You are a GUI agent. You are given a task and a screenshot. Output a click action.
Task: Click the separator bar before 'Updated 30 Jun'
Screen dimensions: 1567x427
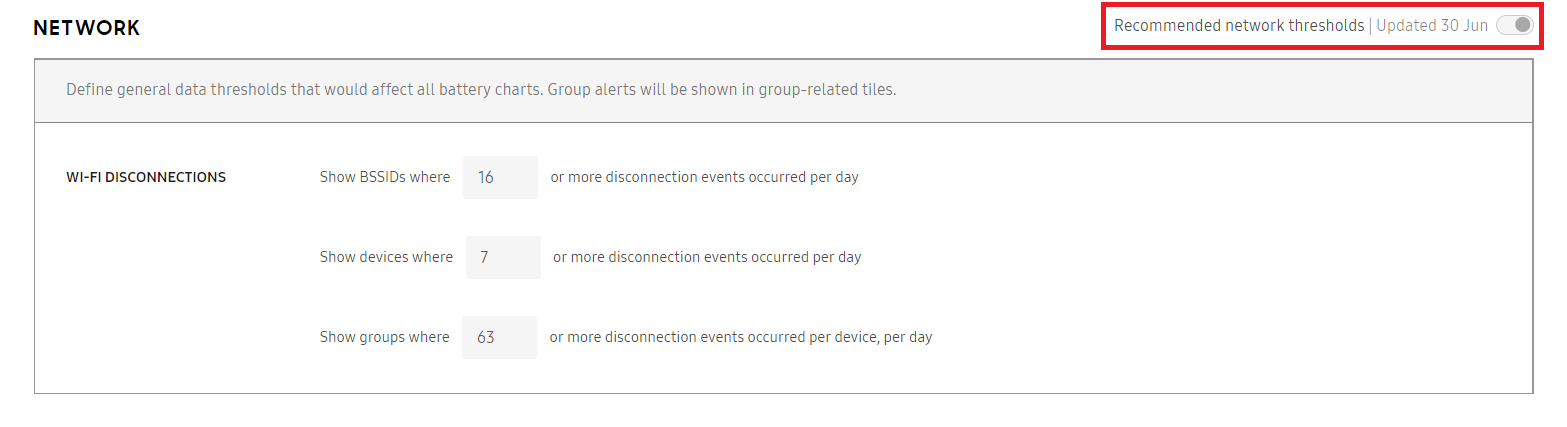pyautogui.click(x=1370, y=26)
